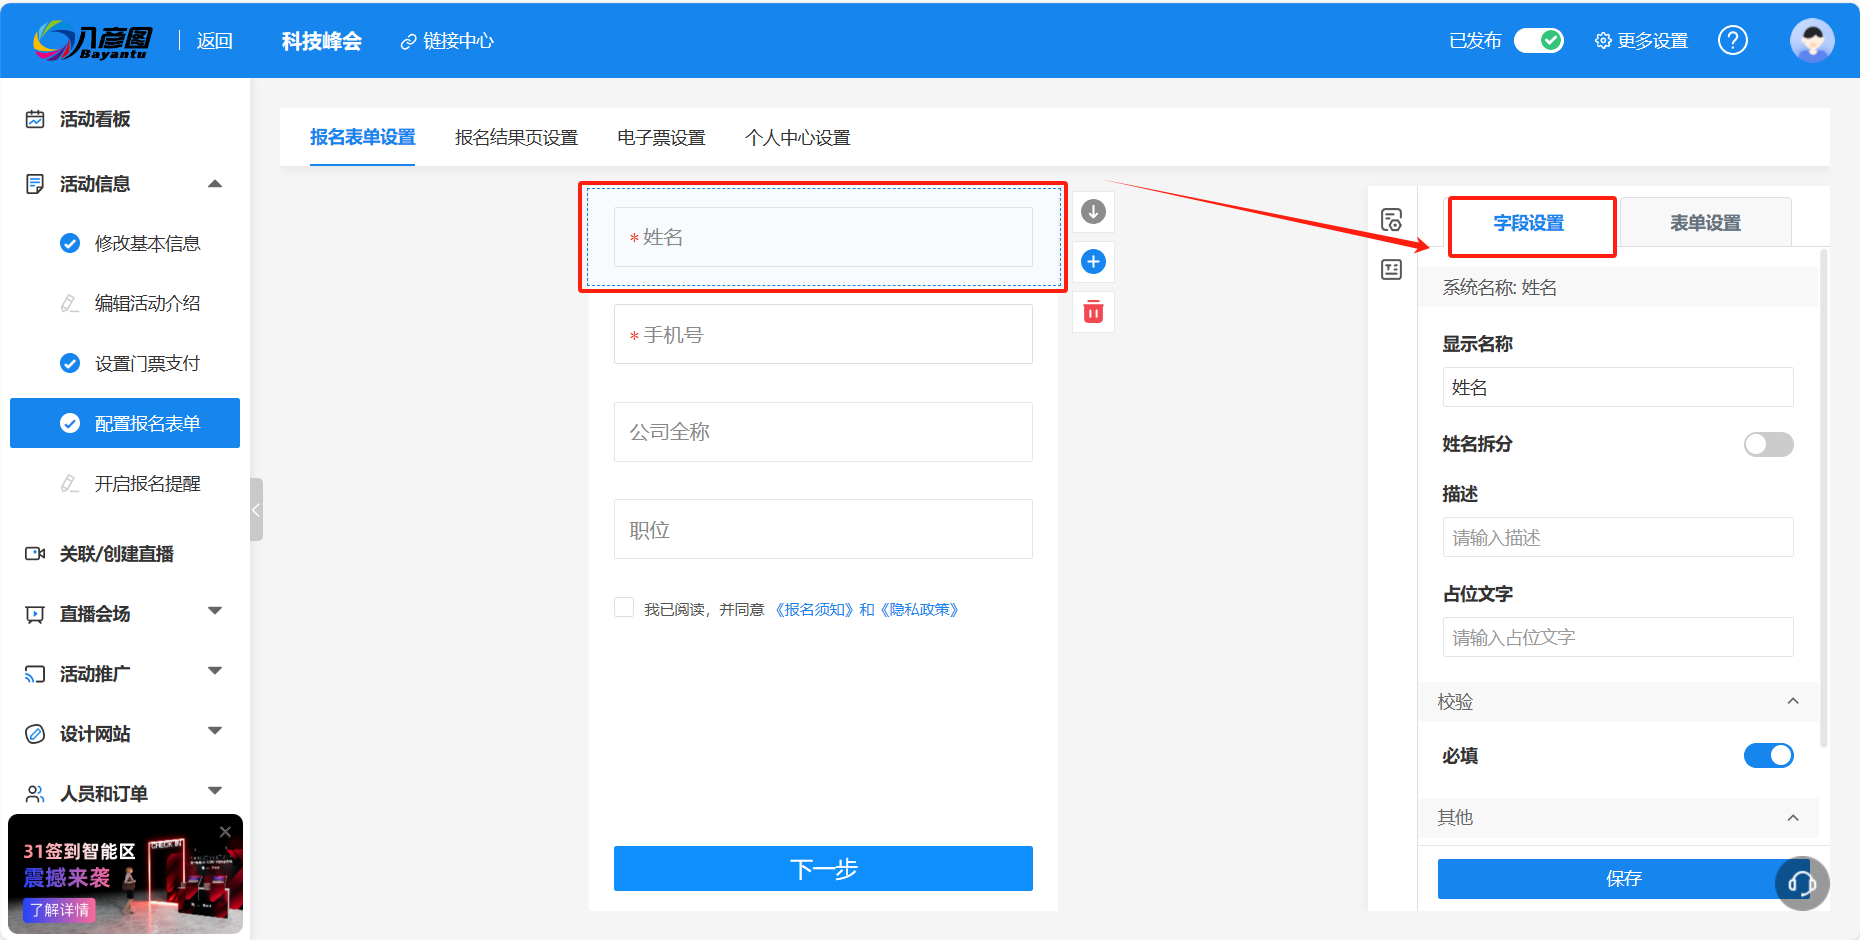Screen dimensions: 1860x940
Task: Switch to the 电子票设置 tab
Action: (x=661, y=137)
